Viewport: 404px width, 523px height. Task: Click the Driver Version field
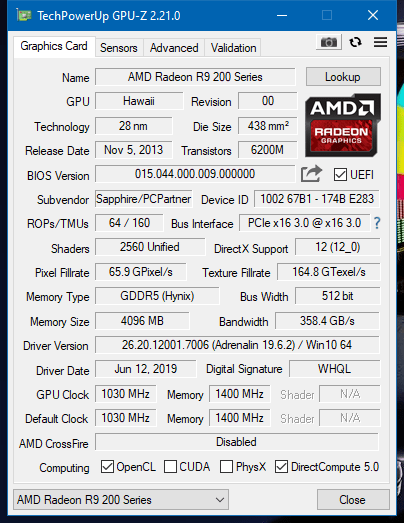[x=237, y=345]
